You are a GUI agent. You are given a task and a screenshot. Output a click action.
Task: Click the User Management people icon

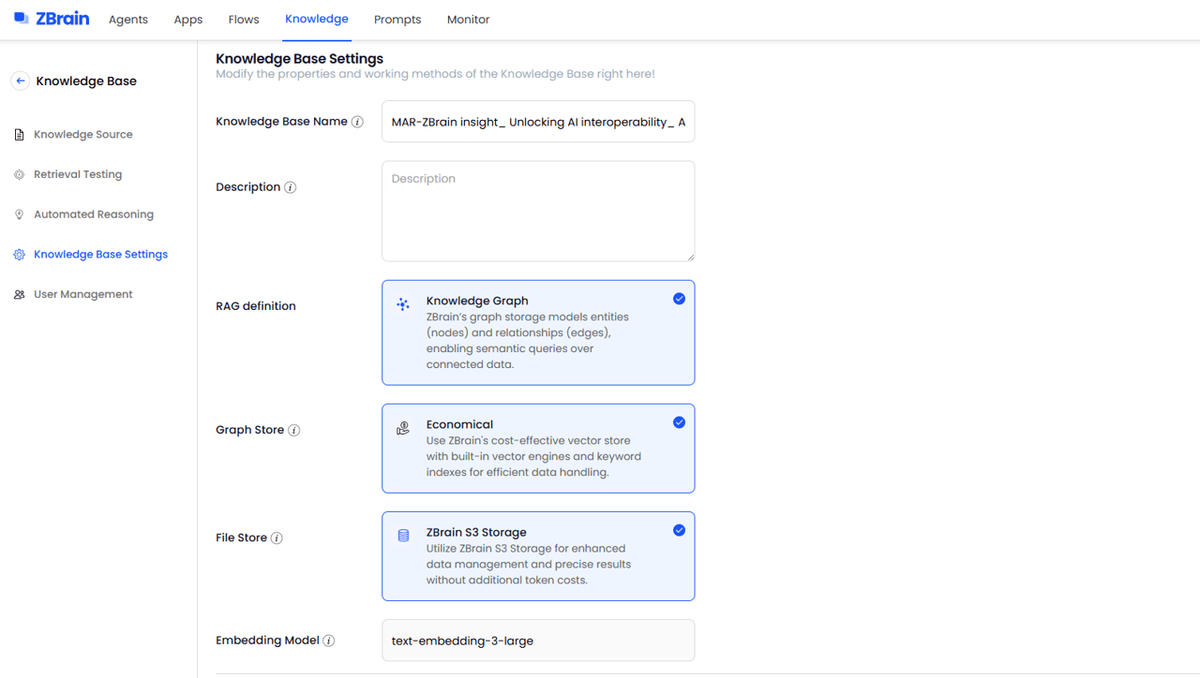click(x=19, y=295)
